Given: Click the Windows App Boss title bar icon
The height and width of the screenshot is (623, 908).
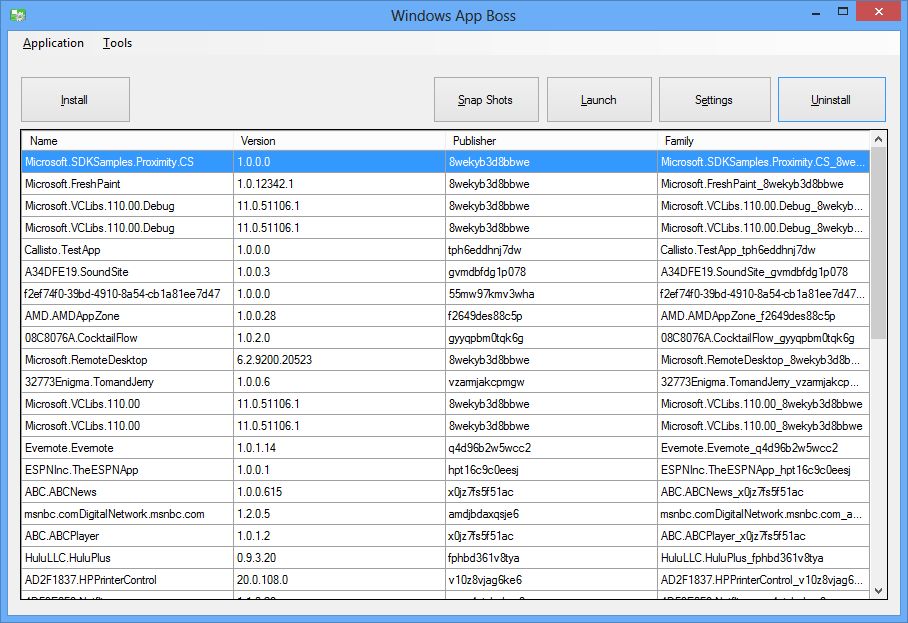Looking at the screenshot, I should pyautogui.click(x=17, y=15).
